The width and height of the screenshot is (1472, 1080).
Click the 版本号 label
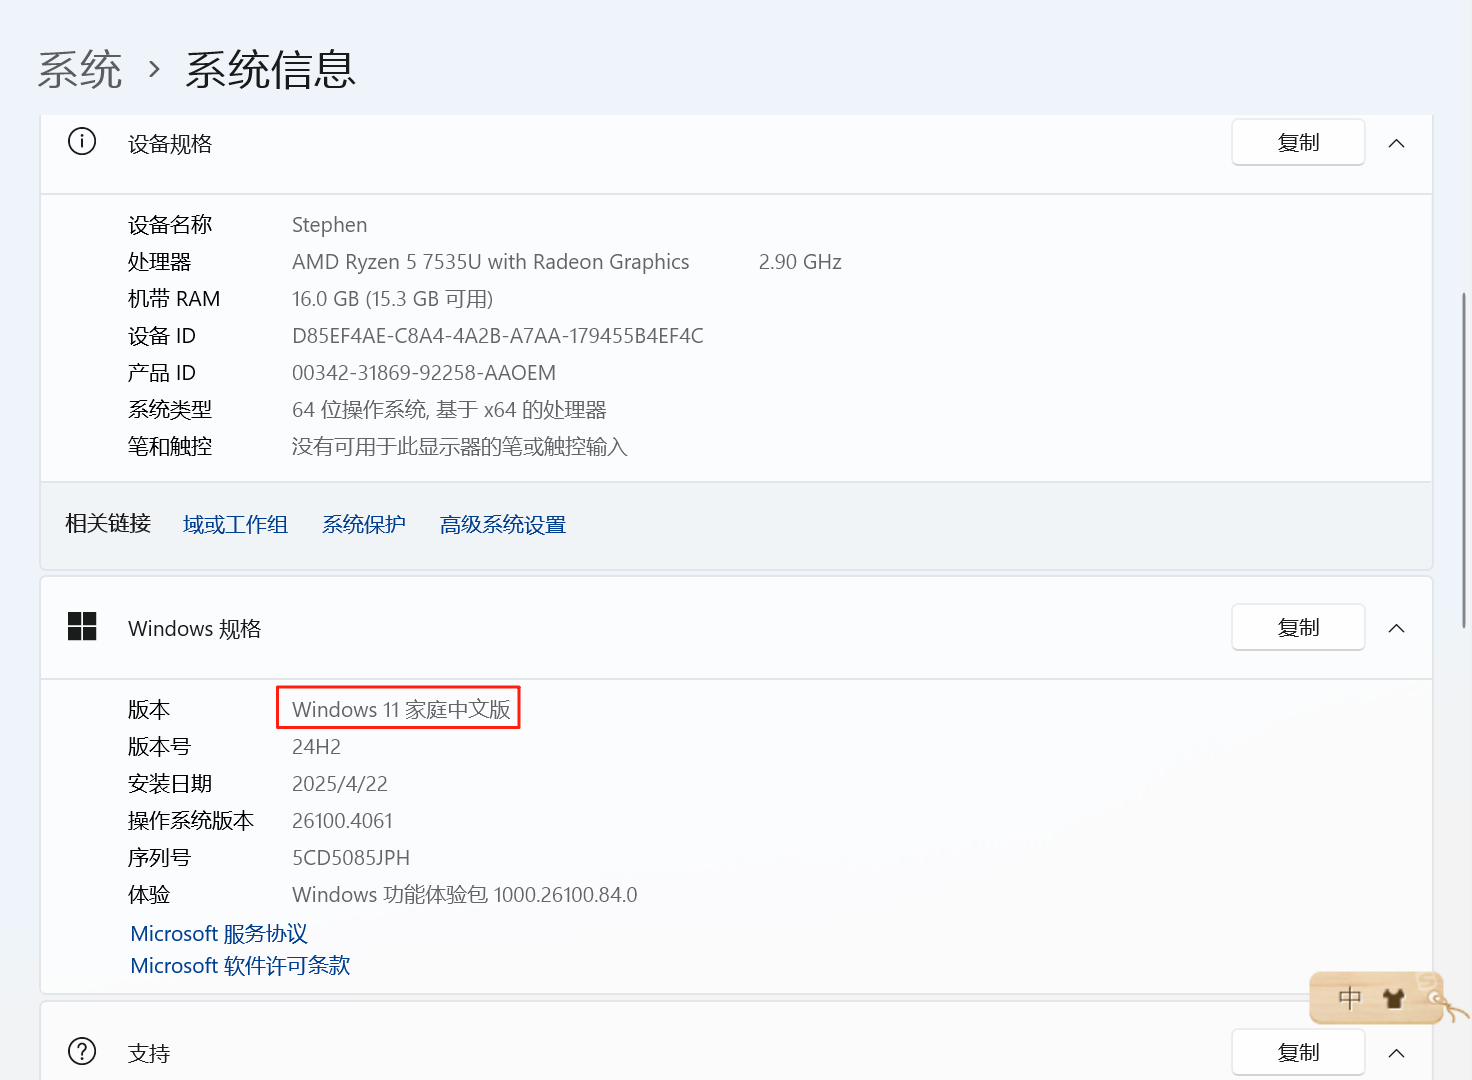159,747
